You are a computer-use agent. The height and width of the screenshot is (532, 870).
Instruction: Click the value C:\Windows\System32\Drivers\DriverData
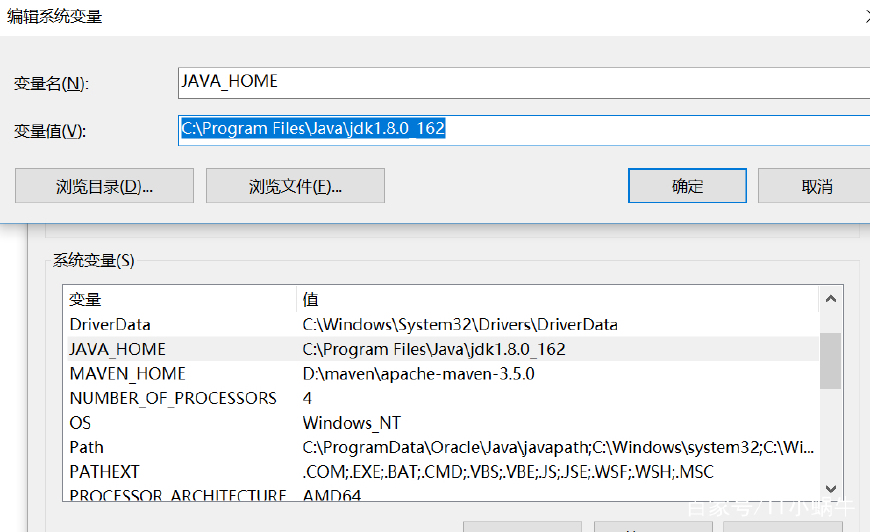click(x=460, y=325)
